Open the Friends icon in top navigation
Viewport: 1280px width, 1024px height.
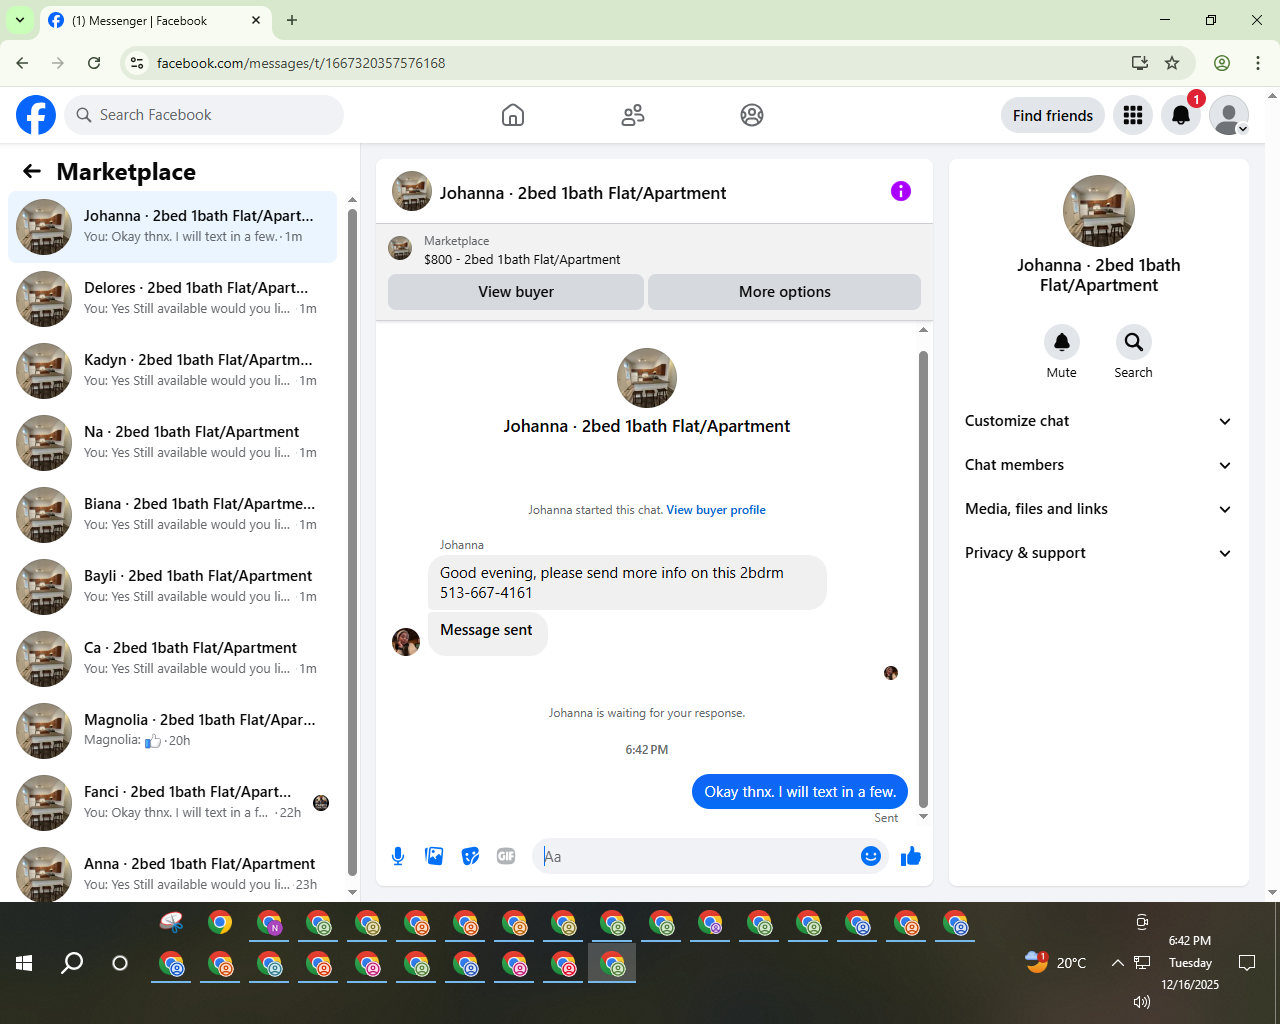[x=633, y=115]
